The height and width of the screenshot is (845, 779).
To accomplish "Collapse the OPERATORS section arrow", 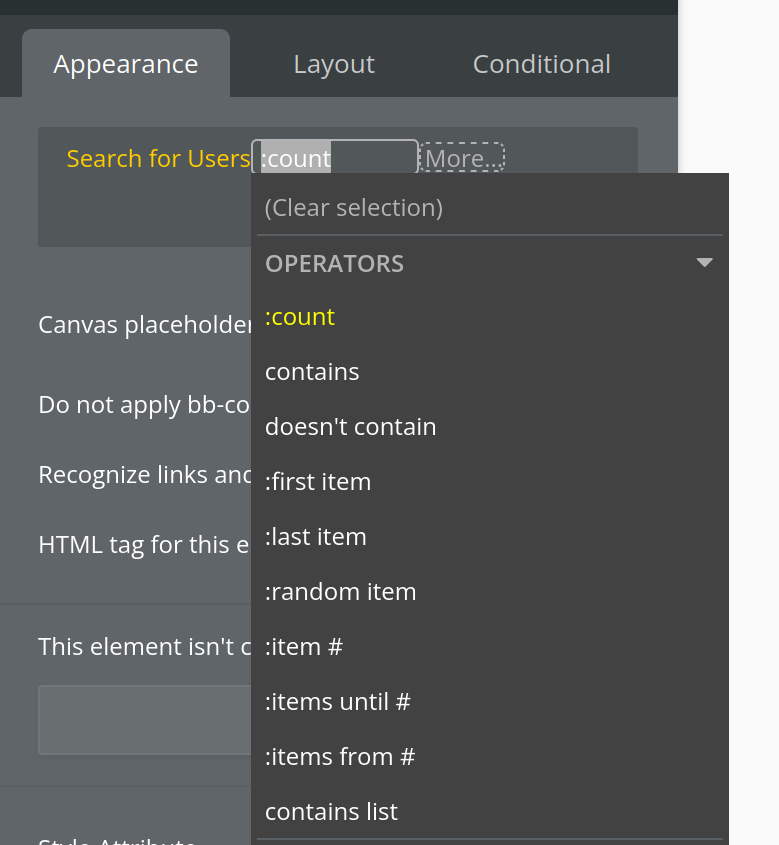I will tap(705, 263).
